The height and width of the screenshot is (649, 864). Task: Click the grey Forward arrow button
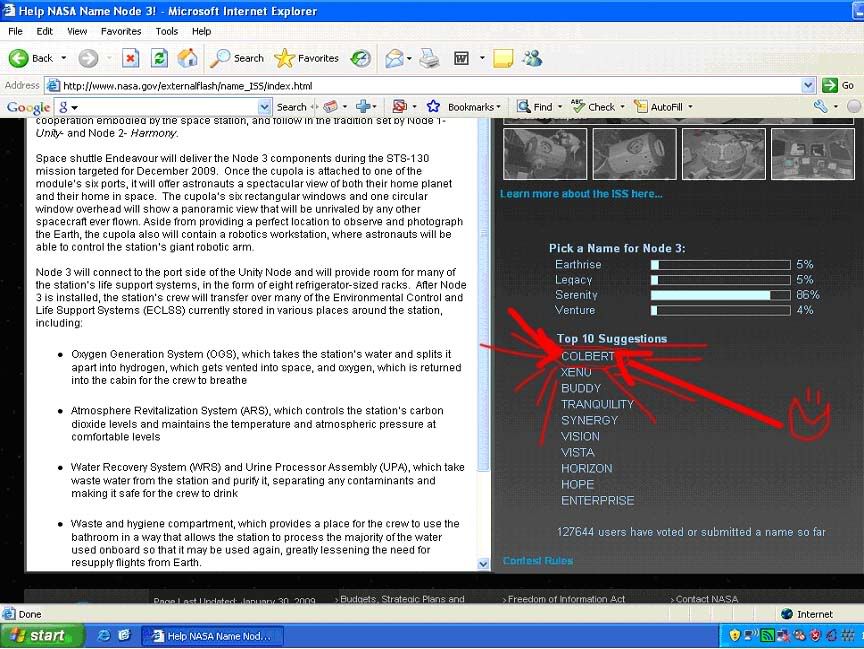click(x=88, y=58)
